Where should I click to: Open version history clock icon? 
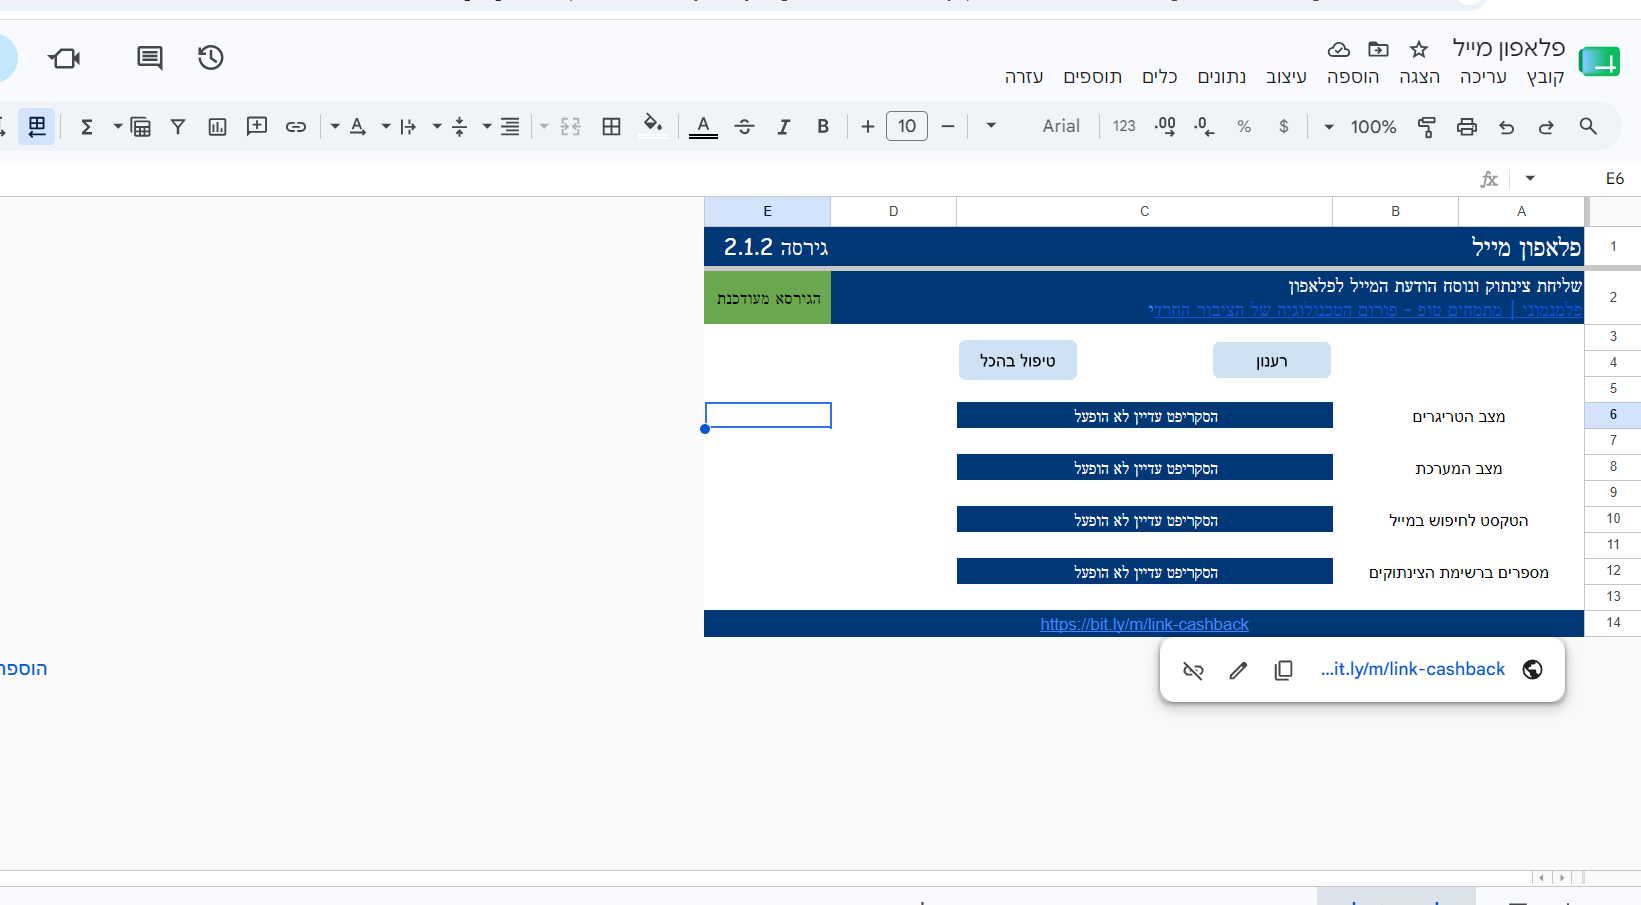210,58
